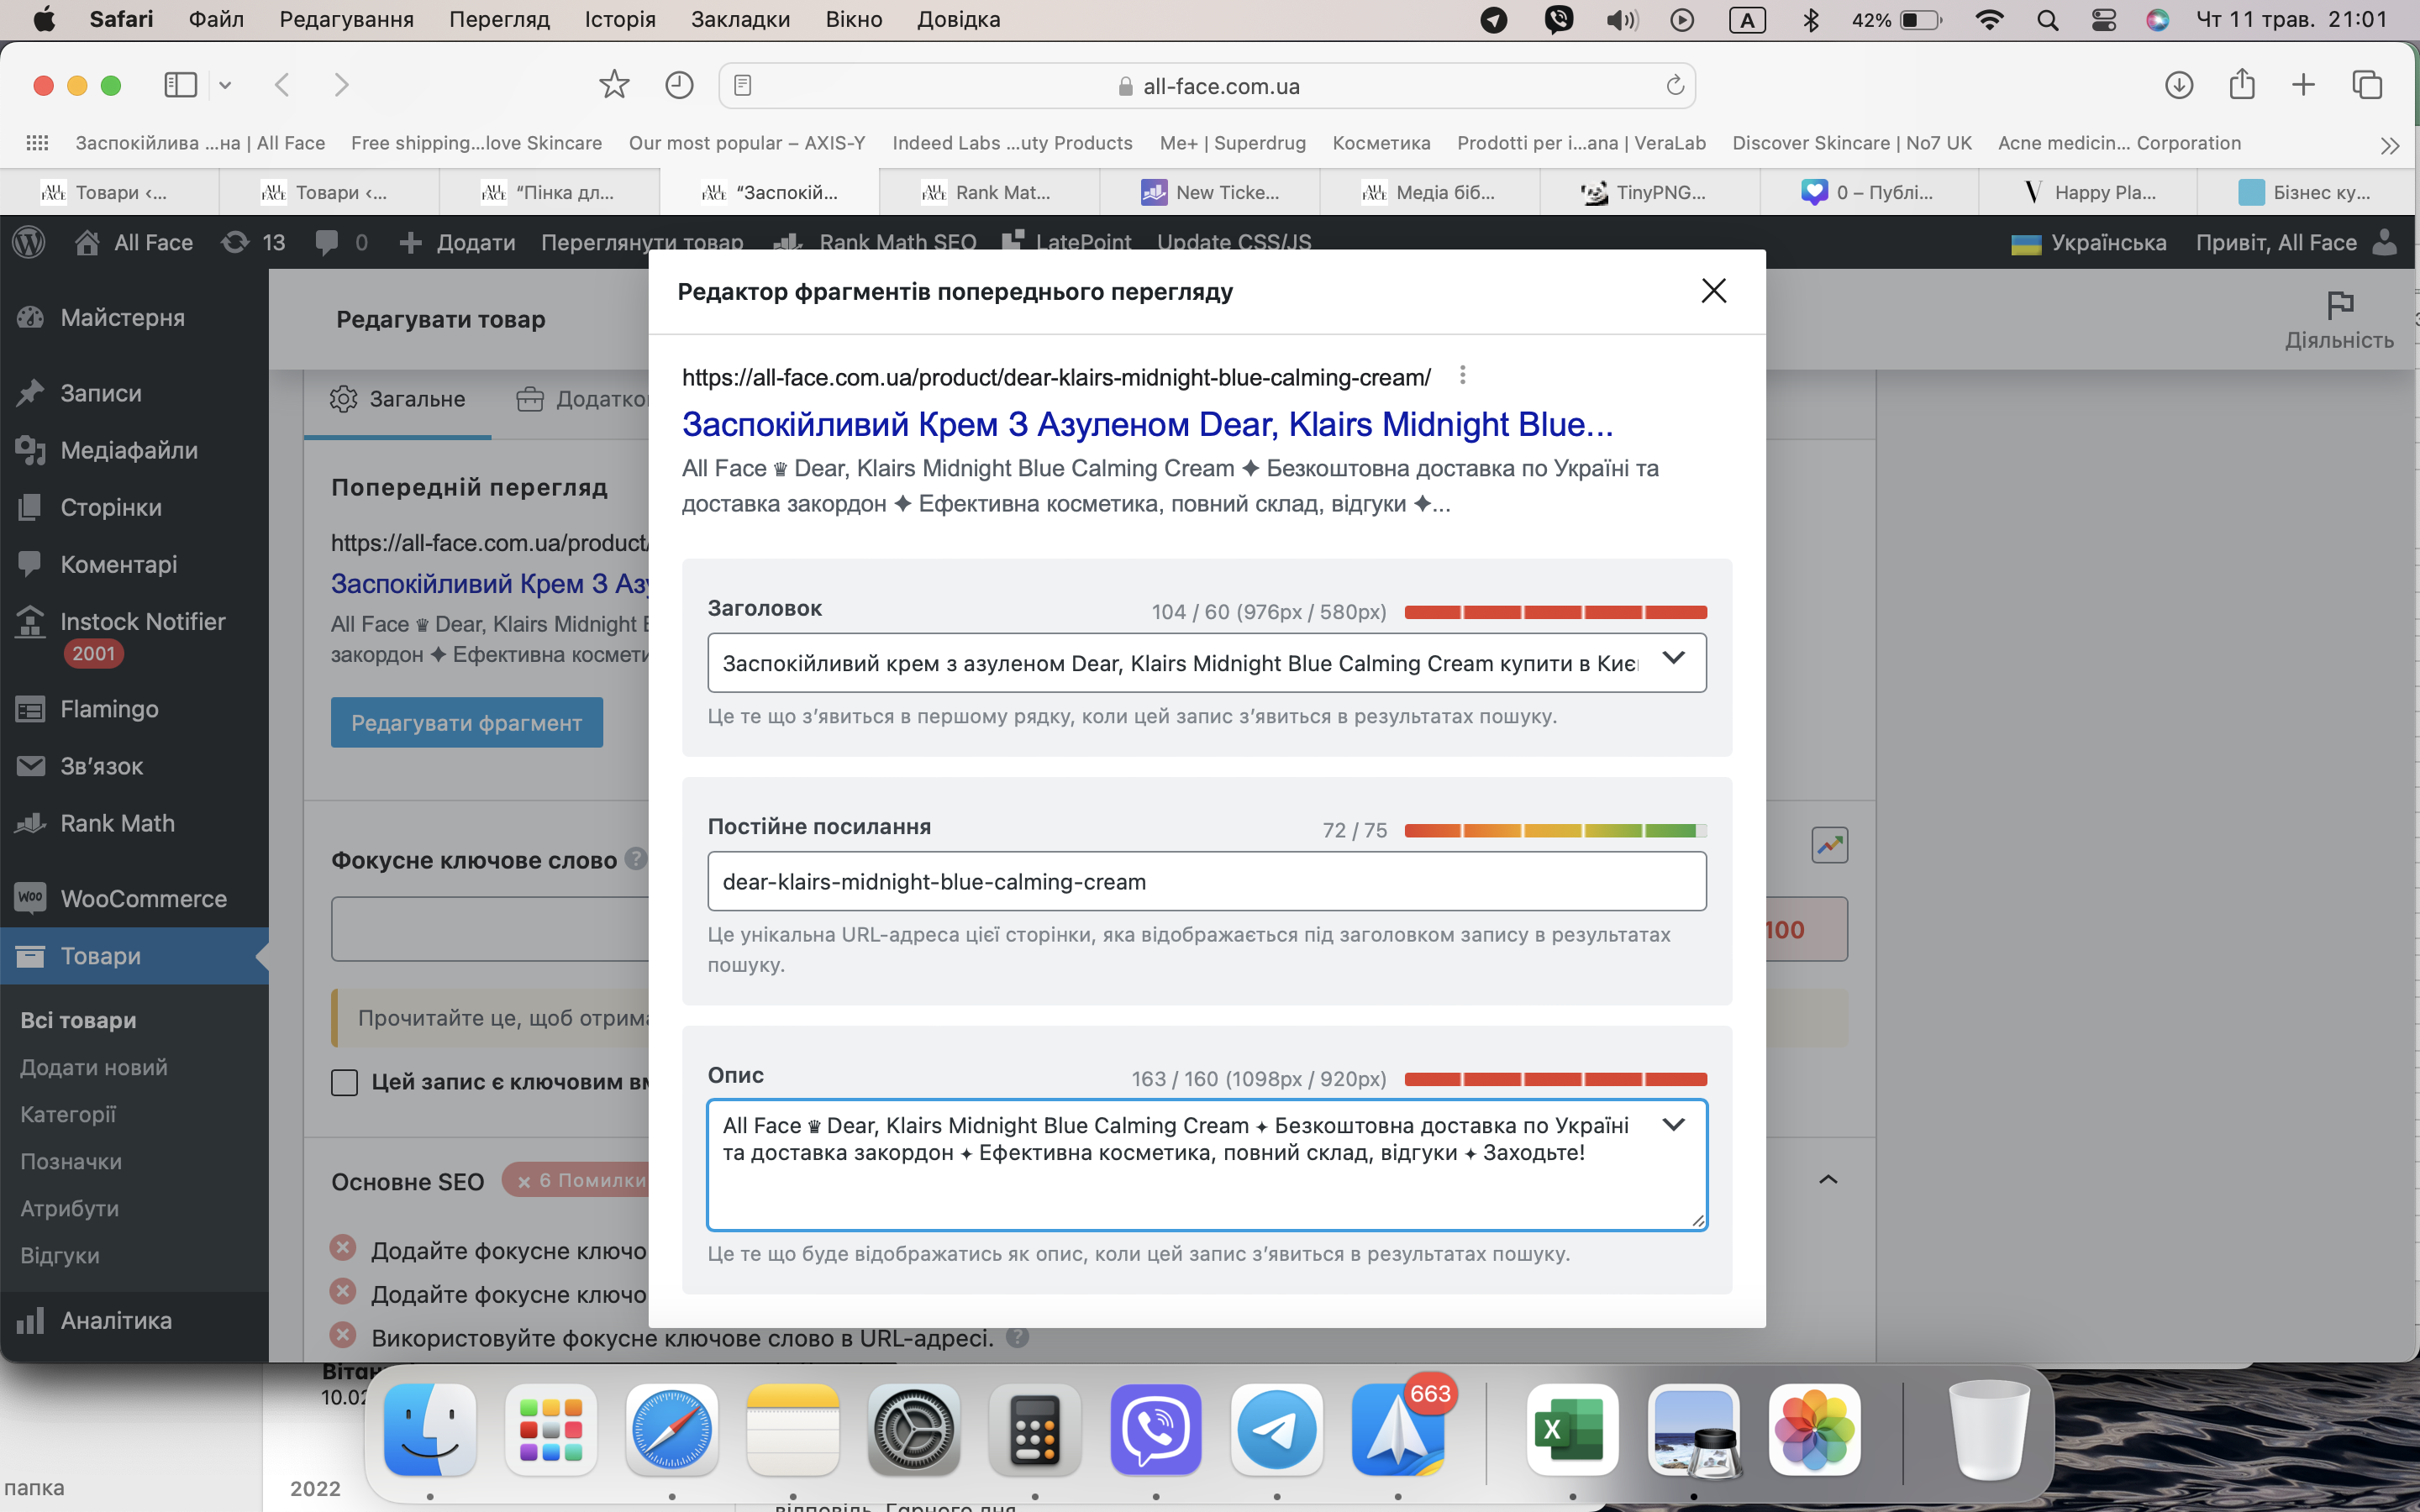
Task: Open Safari downloads icon
Action: tap(2178, 85)
